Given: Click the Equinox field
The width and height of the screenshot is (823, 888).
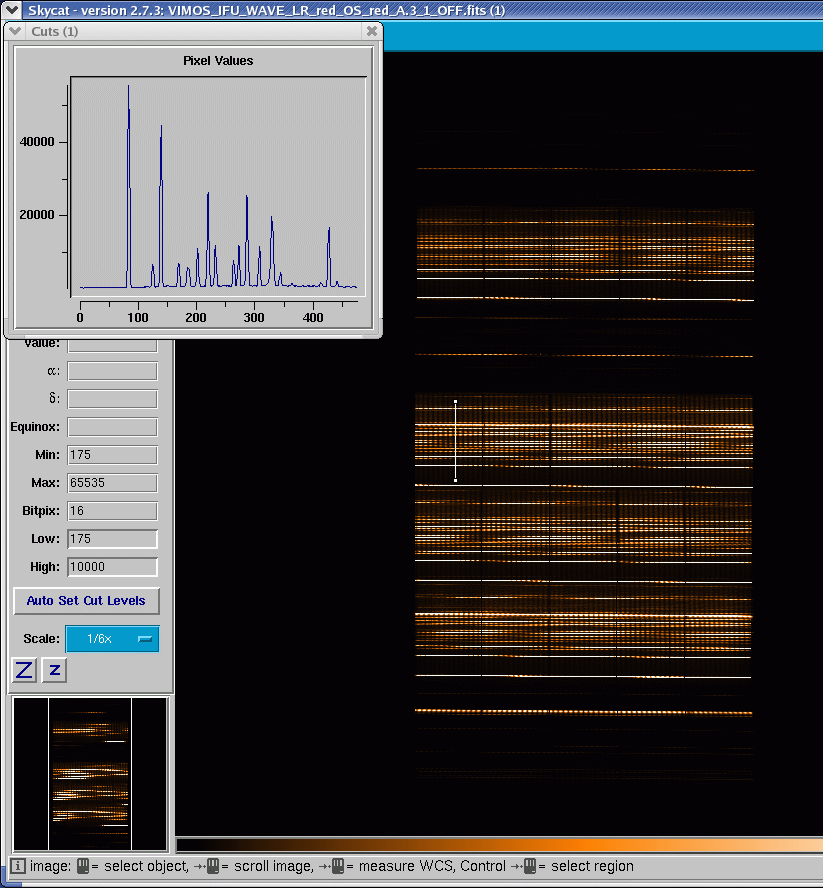Looking at the screenshot, I should pyautogui.click(x=112, y=427).
